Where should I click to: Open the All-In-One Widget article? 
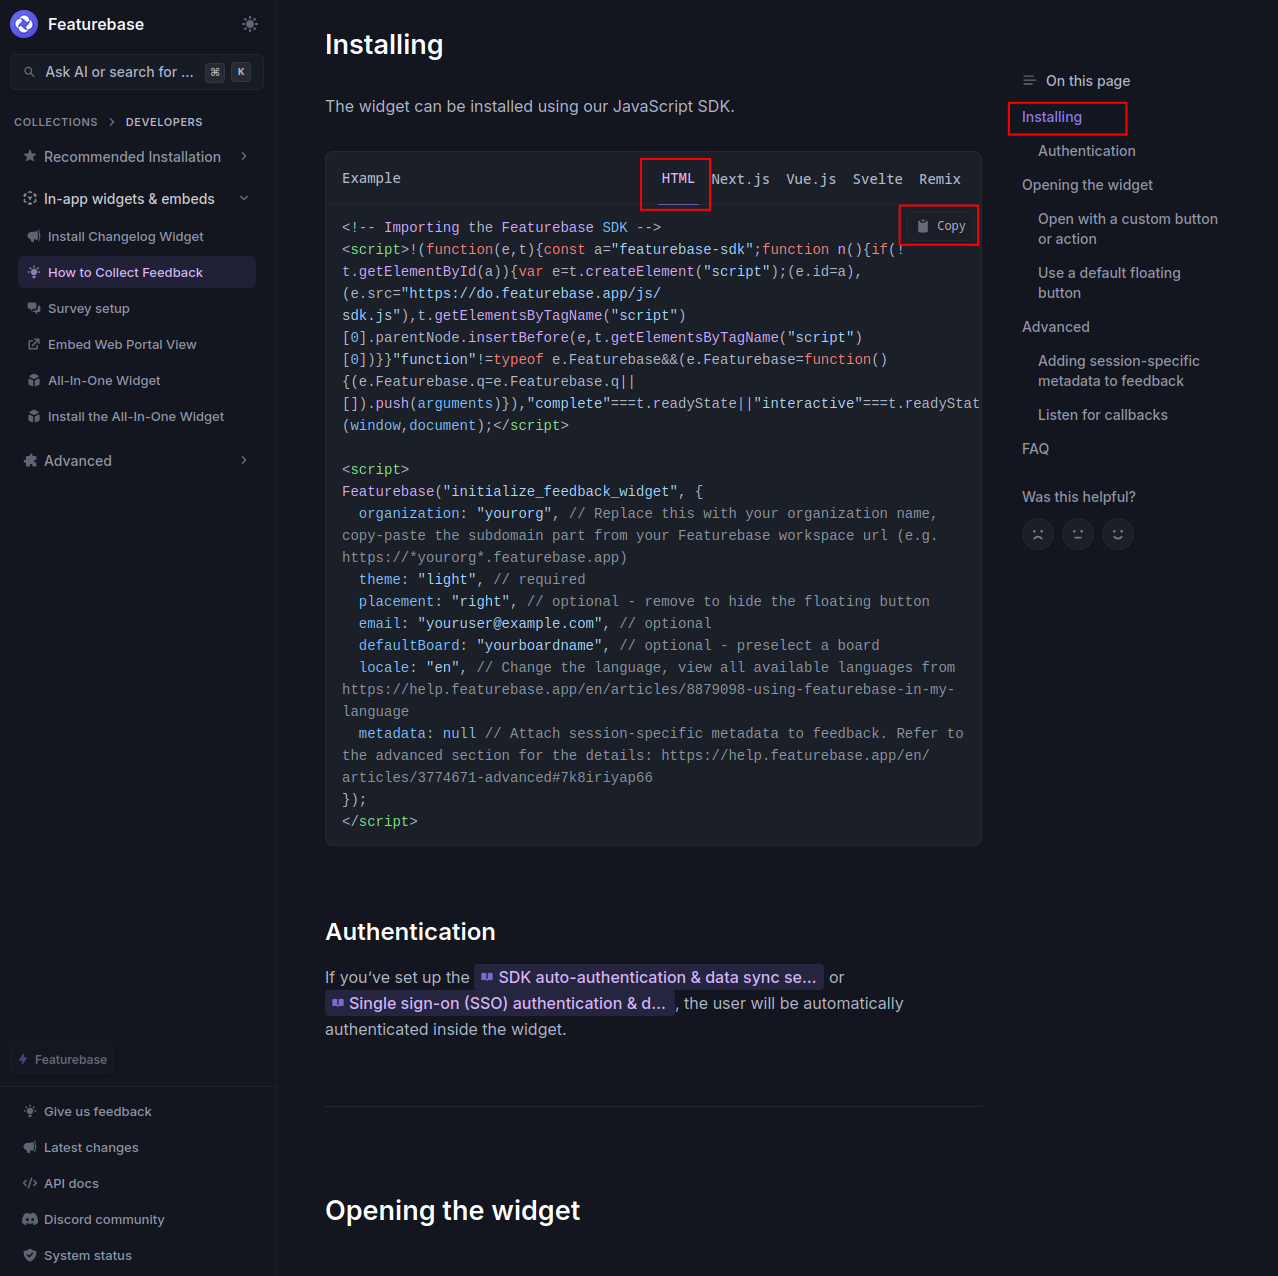104,381
